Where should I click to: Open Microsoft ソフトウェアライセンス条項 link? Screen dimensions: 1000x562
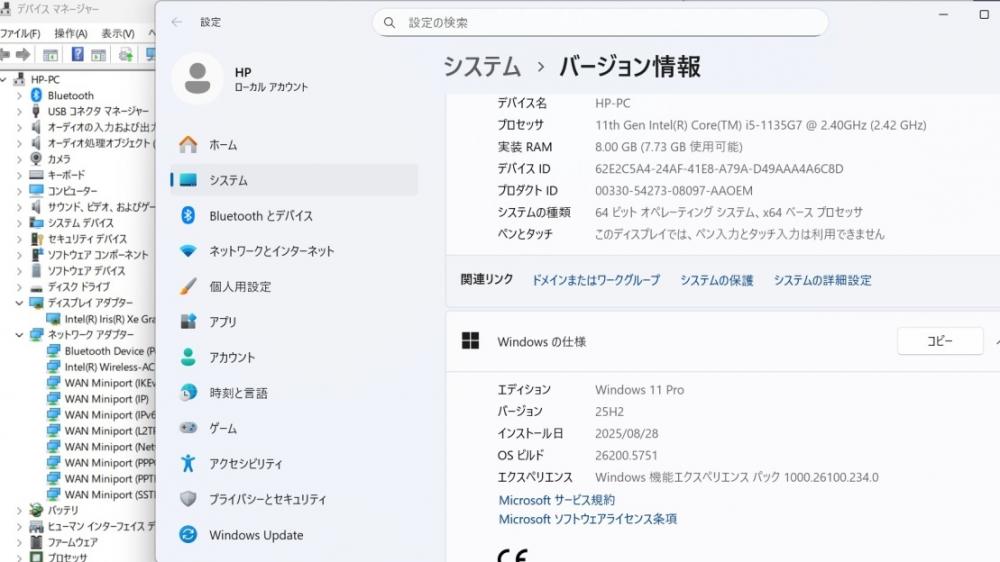click(x=587, y=519)
